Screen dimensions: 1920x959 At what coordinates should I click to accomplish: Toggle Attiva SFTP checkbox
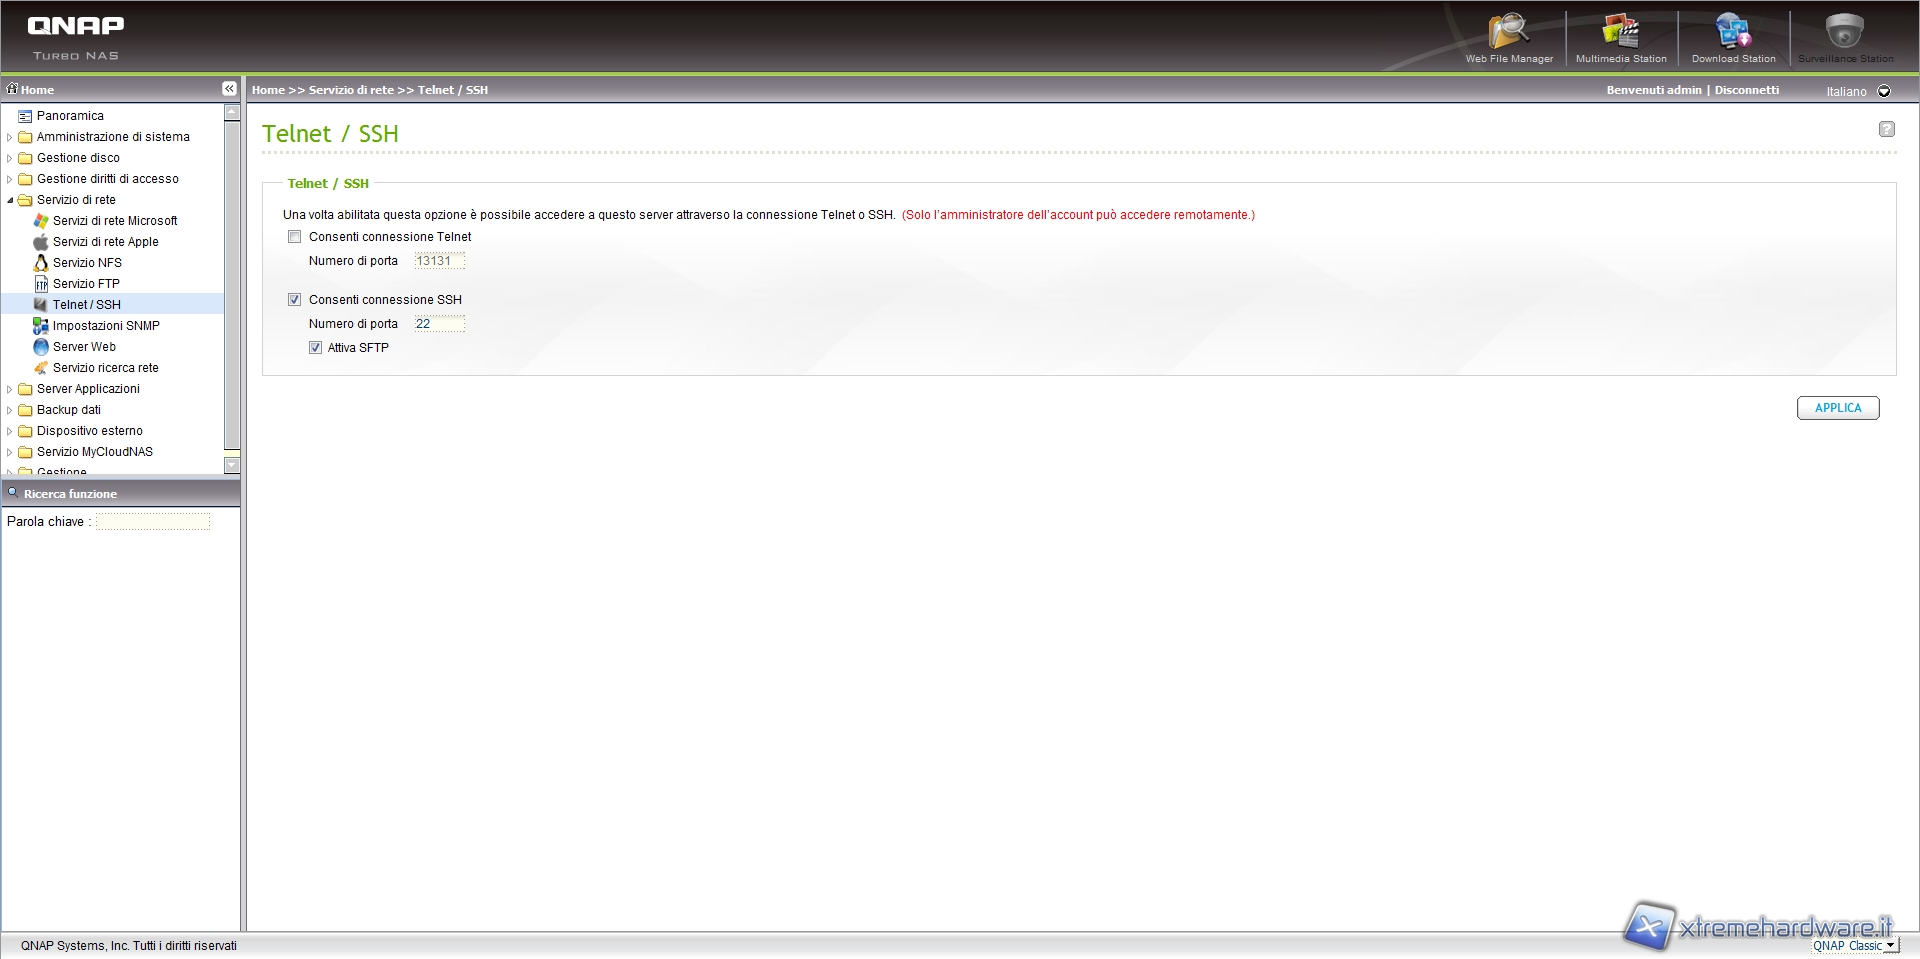click(x=316, y=348)
